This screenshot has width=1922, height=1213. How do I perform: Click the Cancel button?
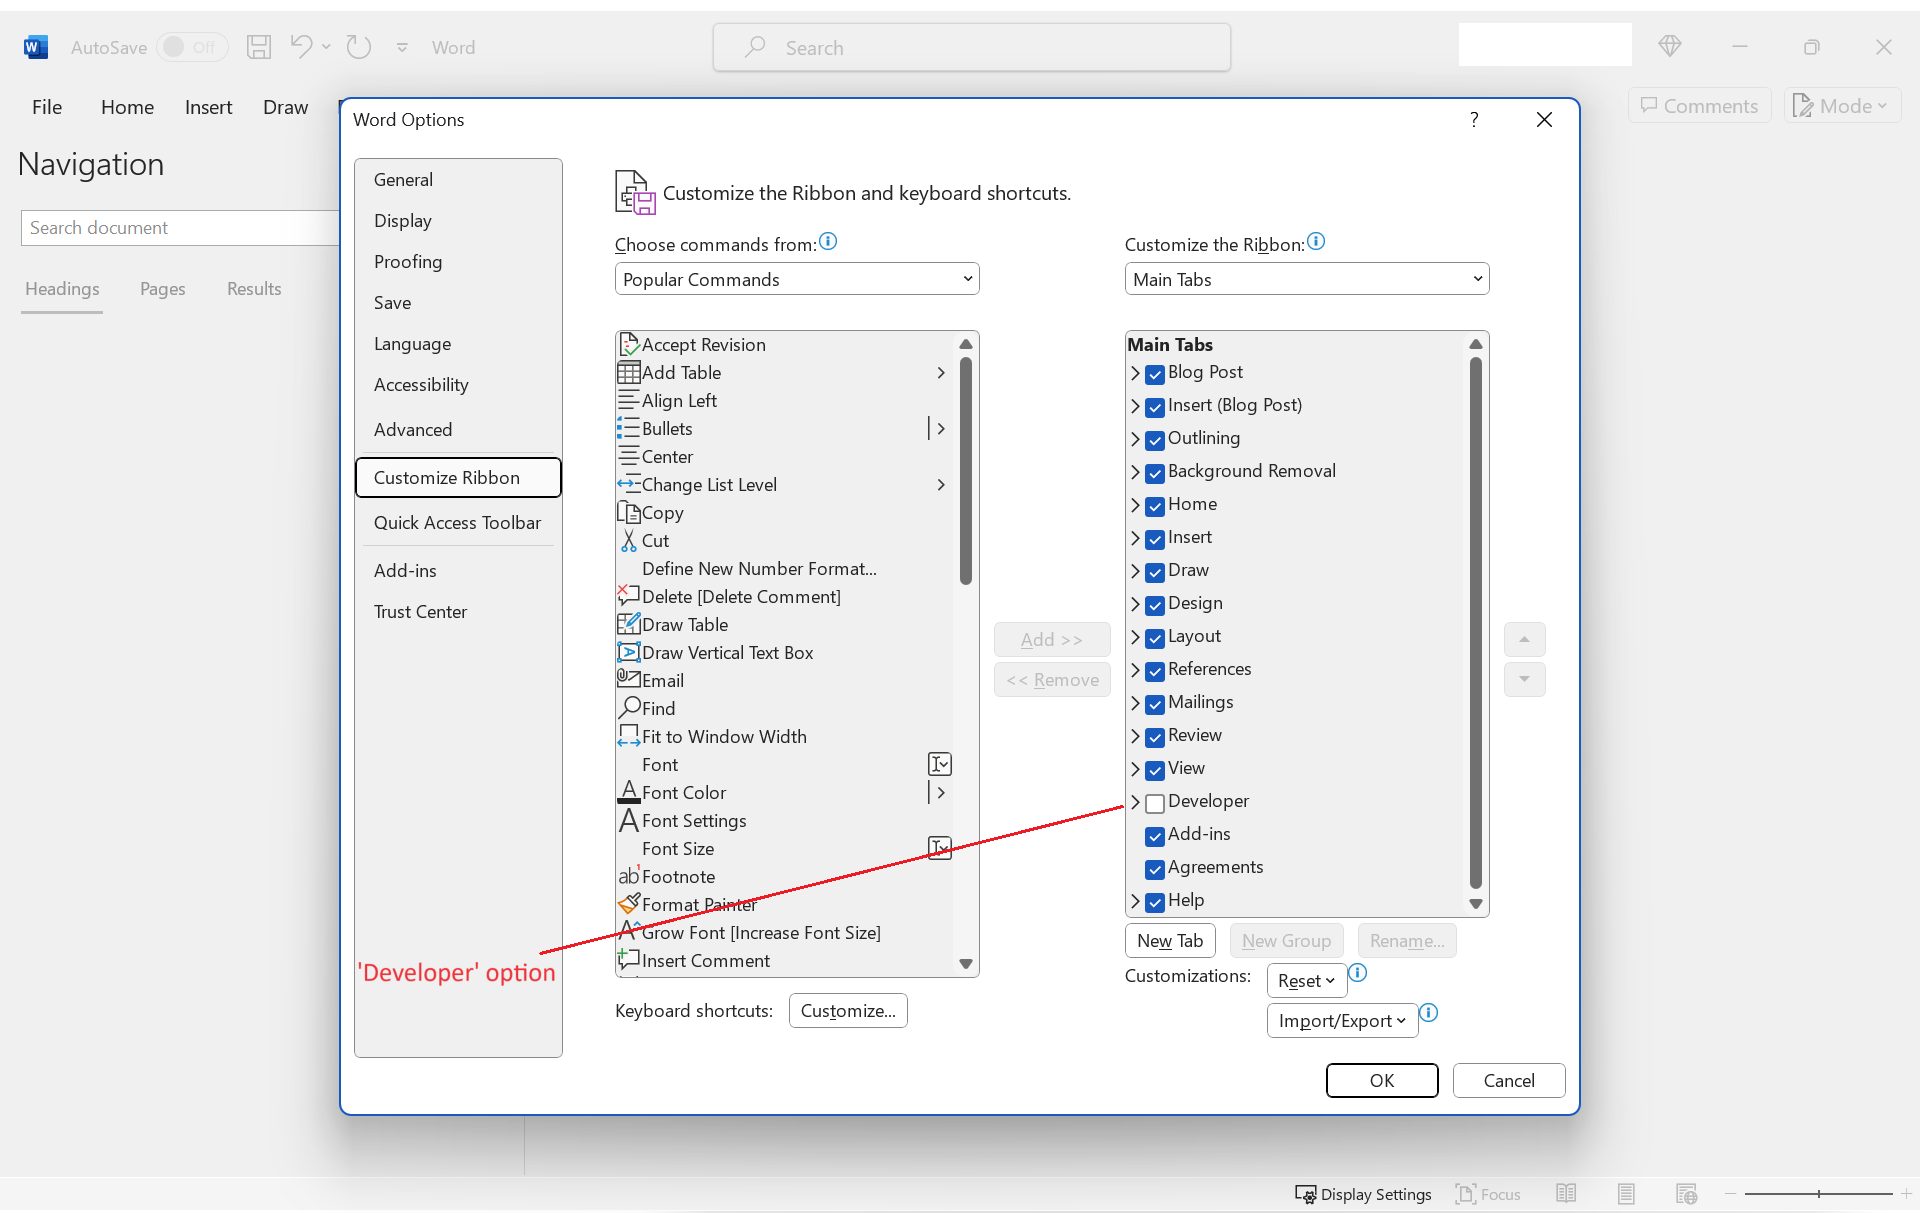(x=1508, y=1080)
